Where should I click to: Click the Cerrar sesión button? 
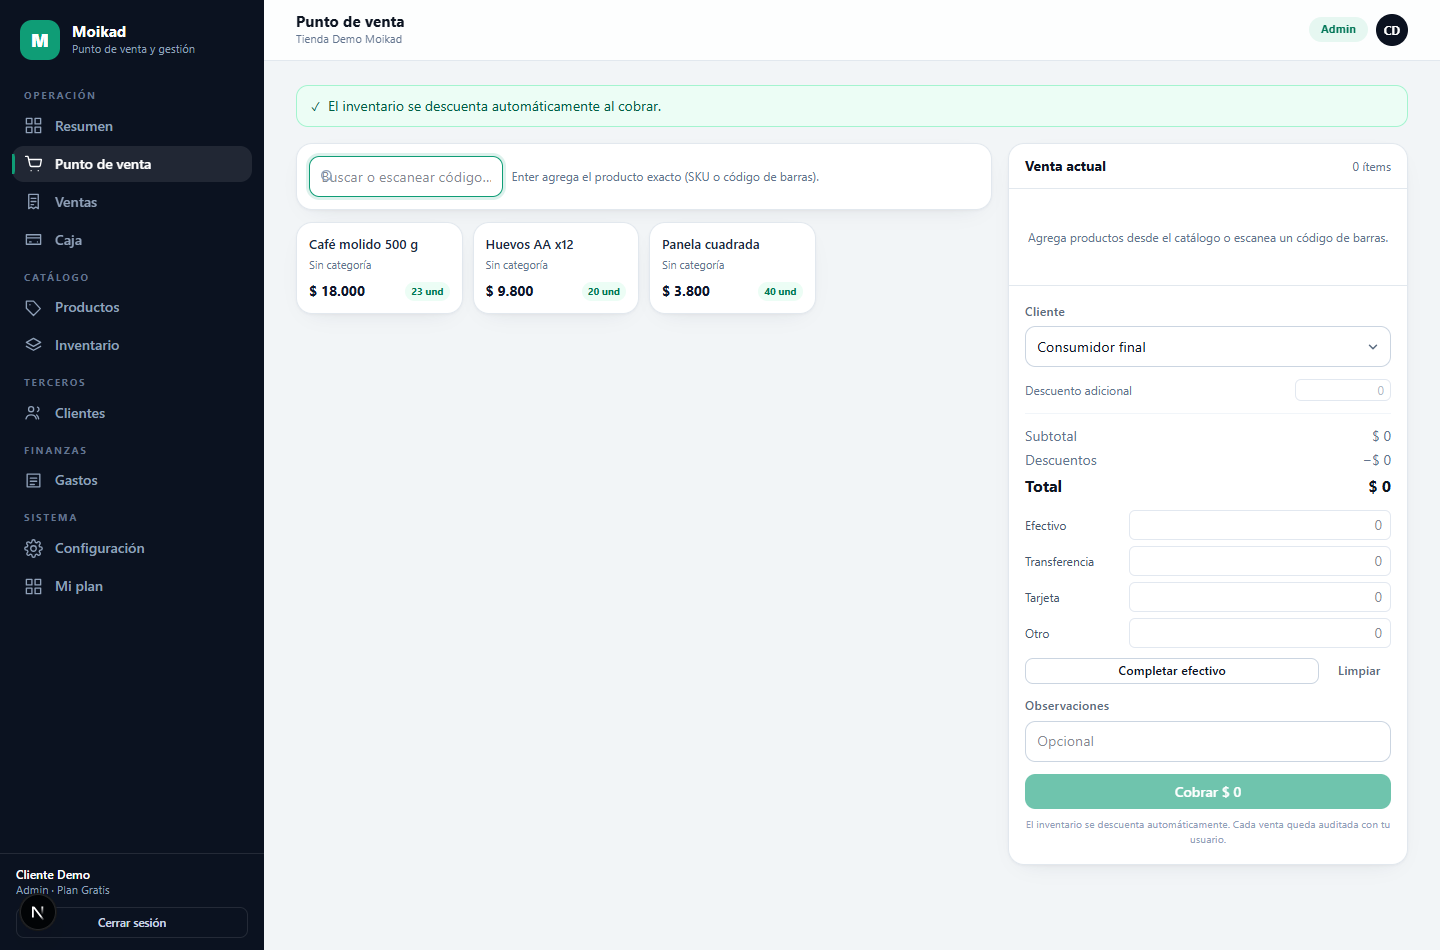132,923
